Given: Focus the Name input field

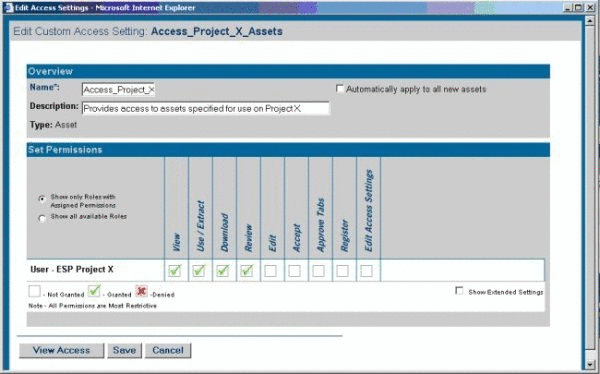Looking at the screenshot, I should point(118,90).
